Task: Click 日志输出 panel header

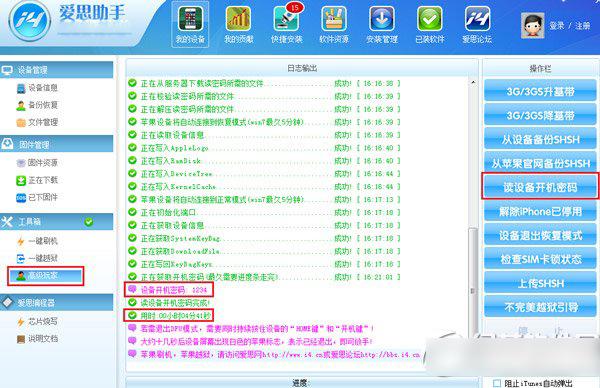Action: tap(302, 68)
